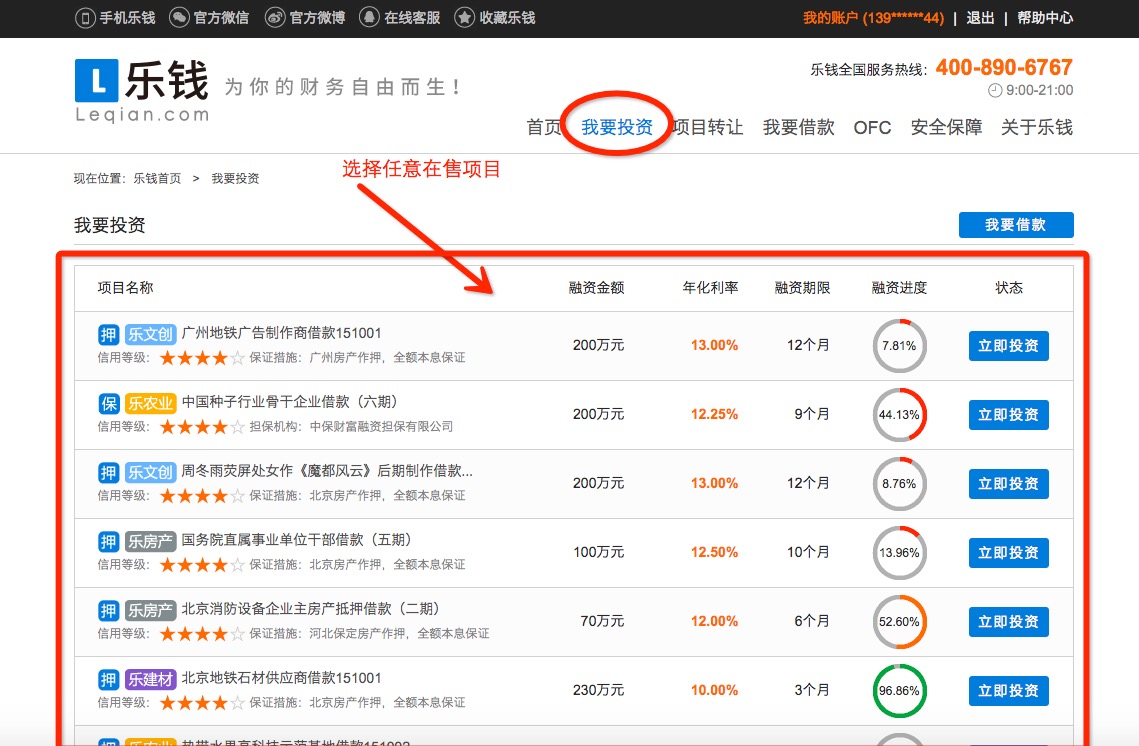Open the 项目转让 navigation item
The width and height of the screenshot is (1139, 746).
pyautogui.click(x=708, y=127)
